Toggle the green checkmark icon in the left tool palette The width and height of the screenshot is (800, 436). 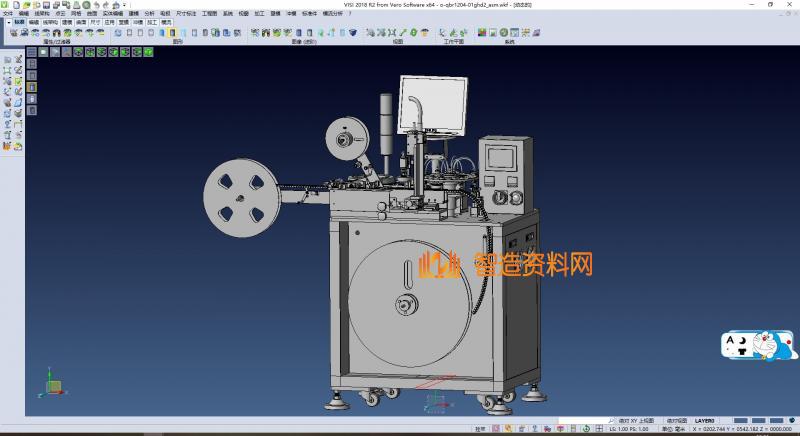click(18, 81)
